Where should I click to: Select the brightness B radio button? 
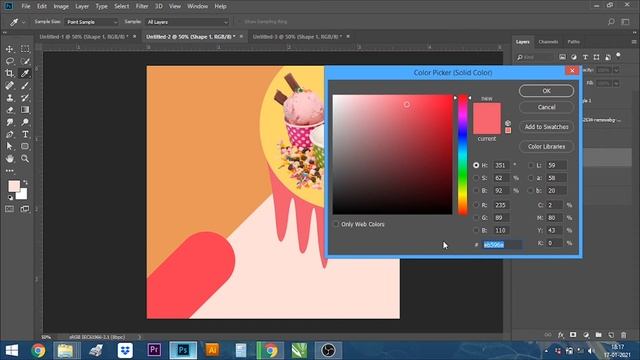(476, 191)
